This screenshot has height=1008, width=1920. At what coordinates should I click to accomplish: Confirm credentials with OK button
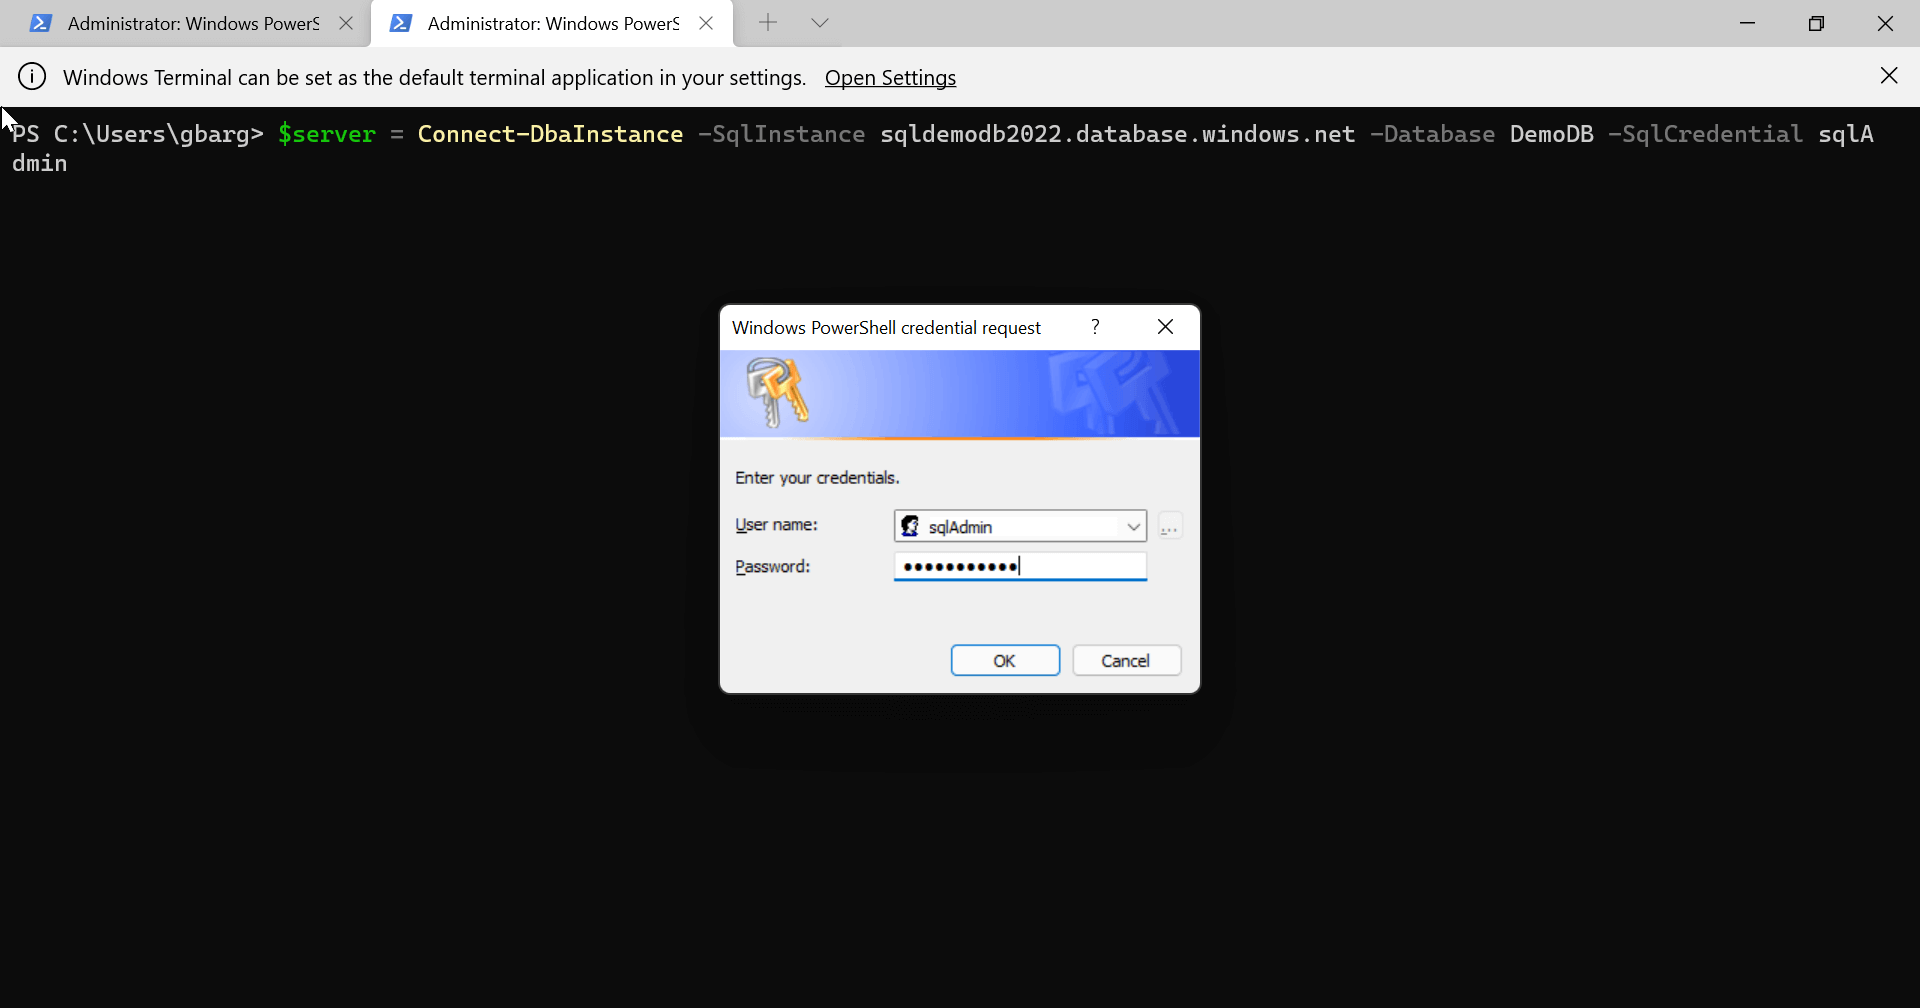[1005, 661]
